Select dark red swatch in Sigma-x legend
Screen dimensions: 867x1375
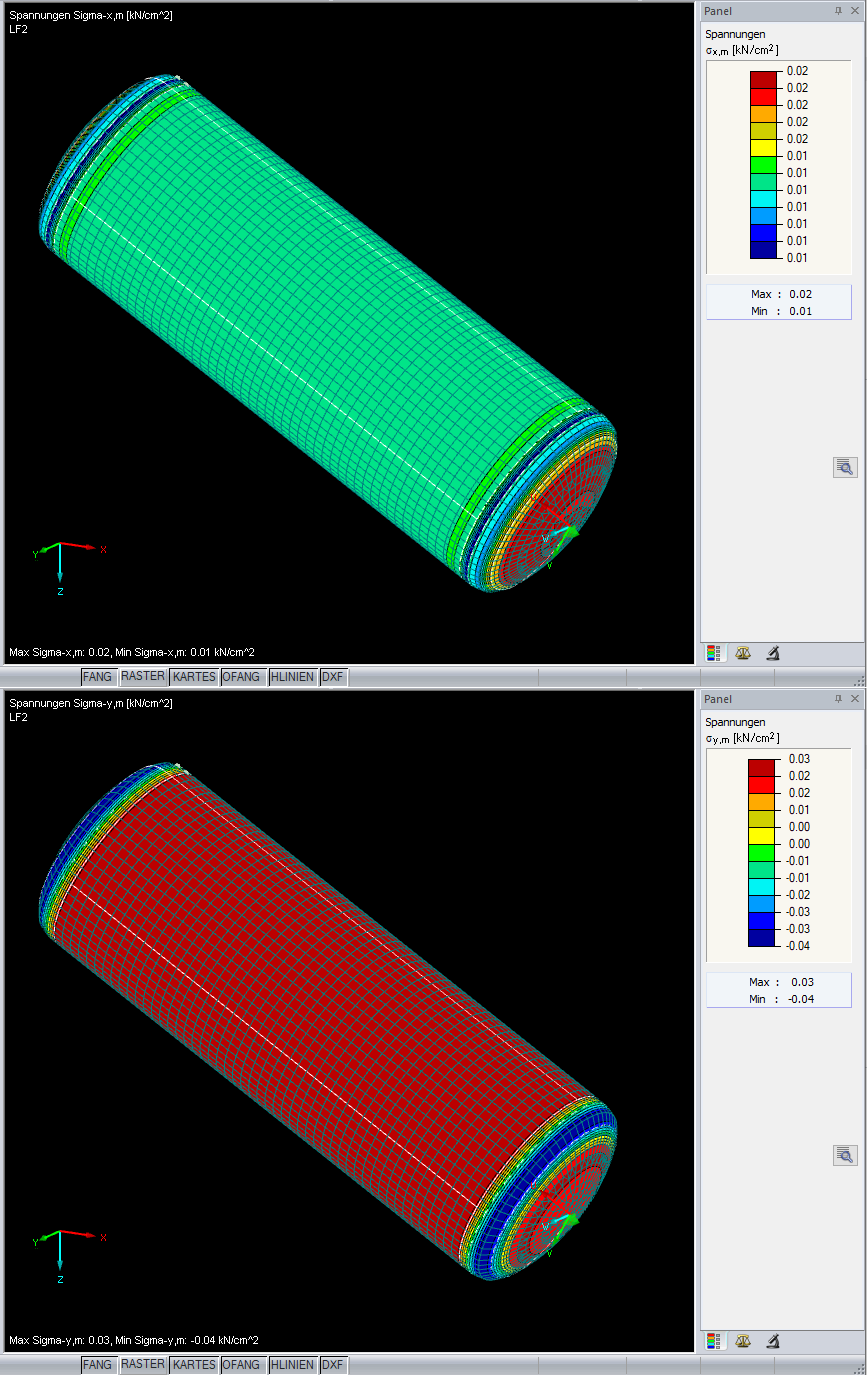763,79
